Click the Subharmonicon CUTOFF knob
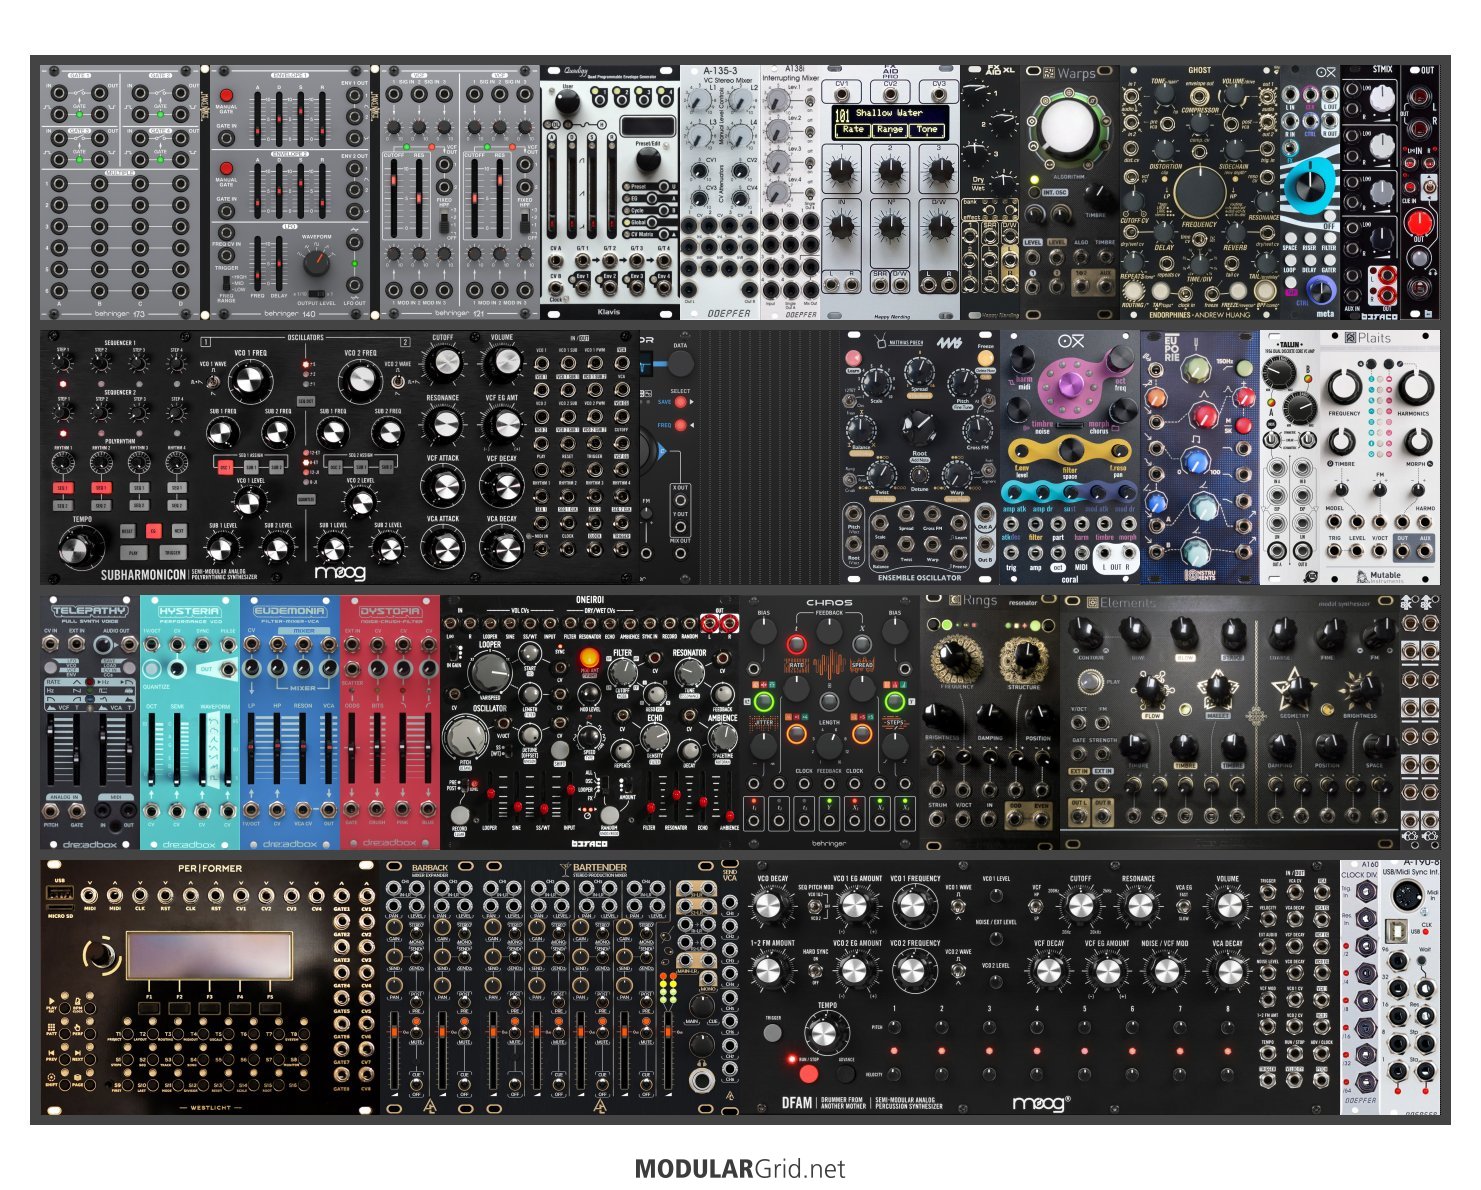The height and width of the screenshot is (1190, 1481). [x=443, y=362]
